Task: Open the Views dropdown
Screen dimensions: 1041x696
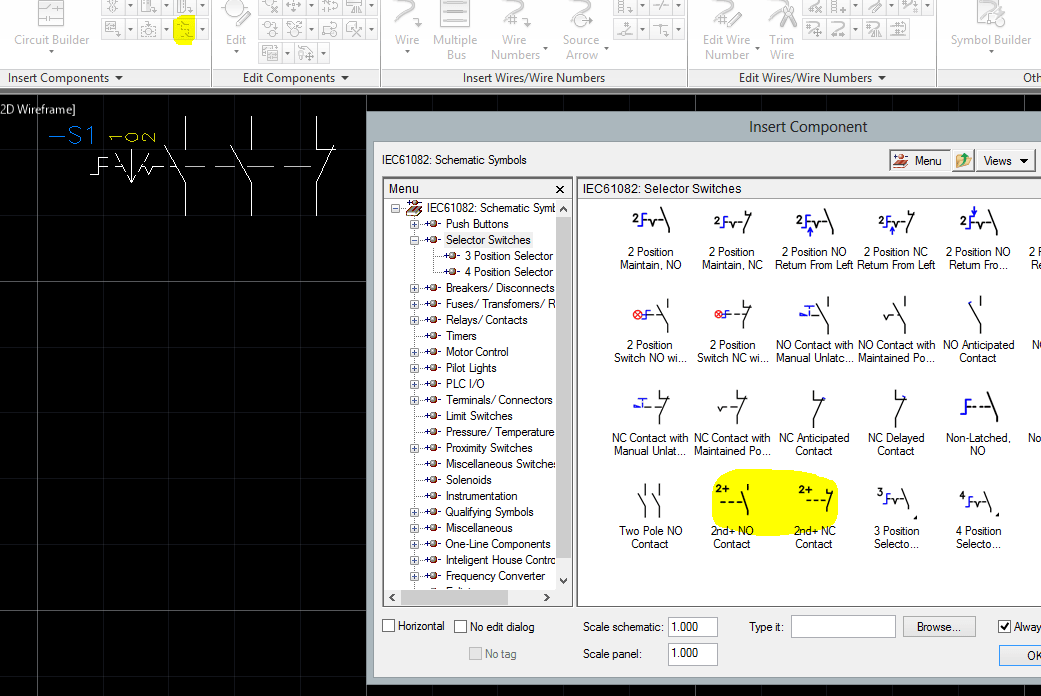Action: click(x=1005, y=161)
